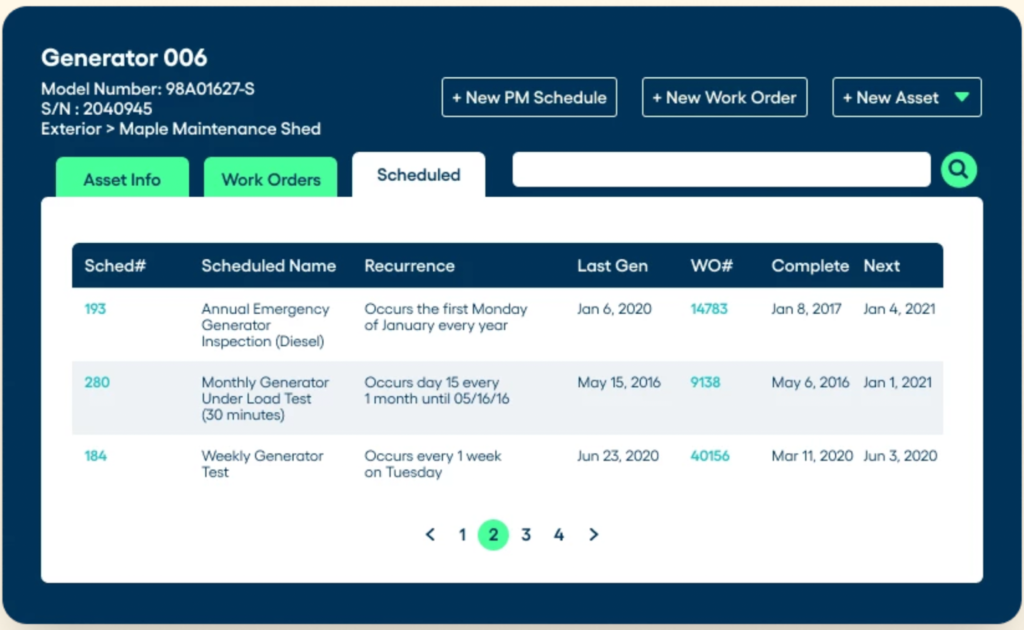Screen dimensions: 1024x630
Task: Click the + New PM Schedule button
Action: point(529,97)
